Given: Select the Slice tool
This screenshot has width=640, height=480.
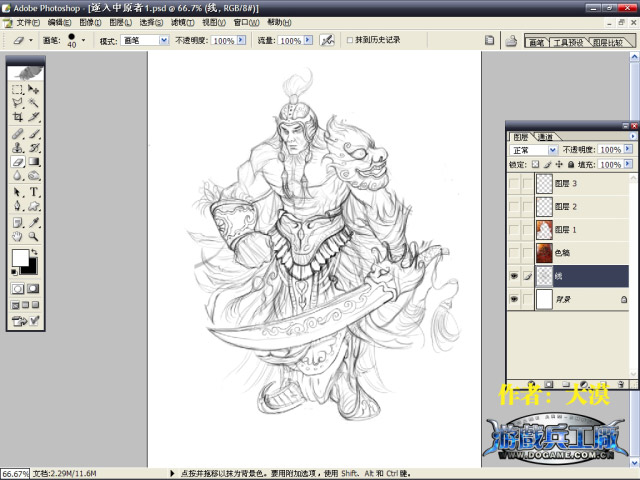Looking at the screenshot, I should tap(34, 117).
